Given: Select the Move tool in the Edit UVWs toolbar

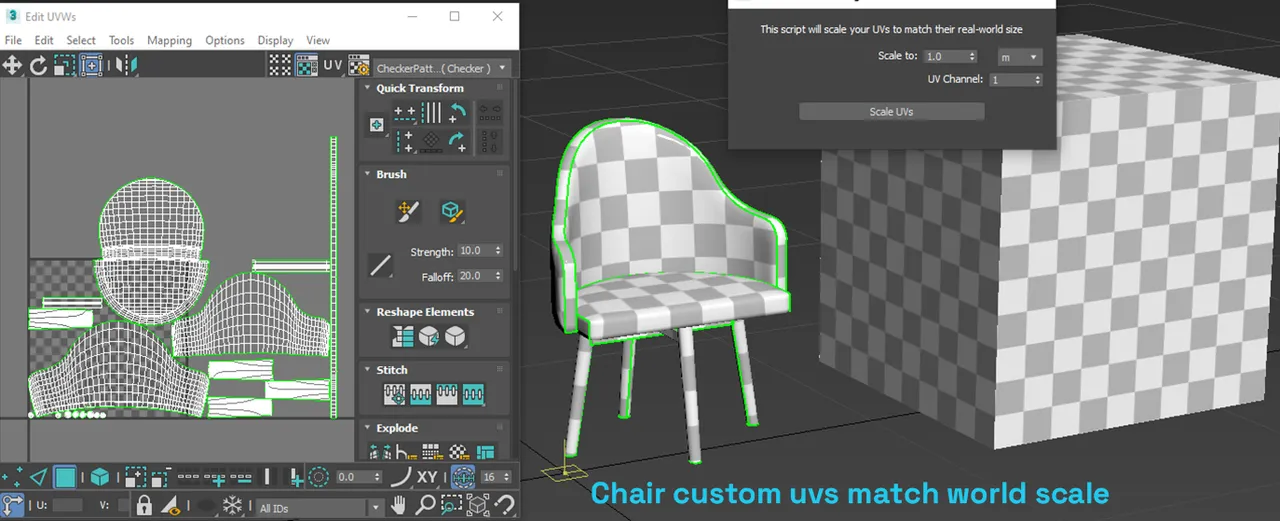Looking at the screenshot, I should click(x=12, y=65).
